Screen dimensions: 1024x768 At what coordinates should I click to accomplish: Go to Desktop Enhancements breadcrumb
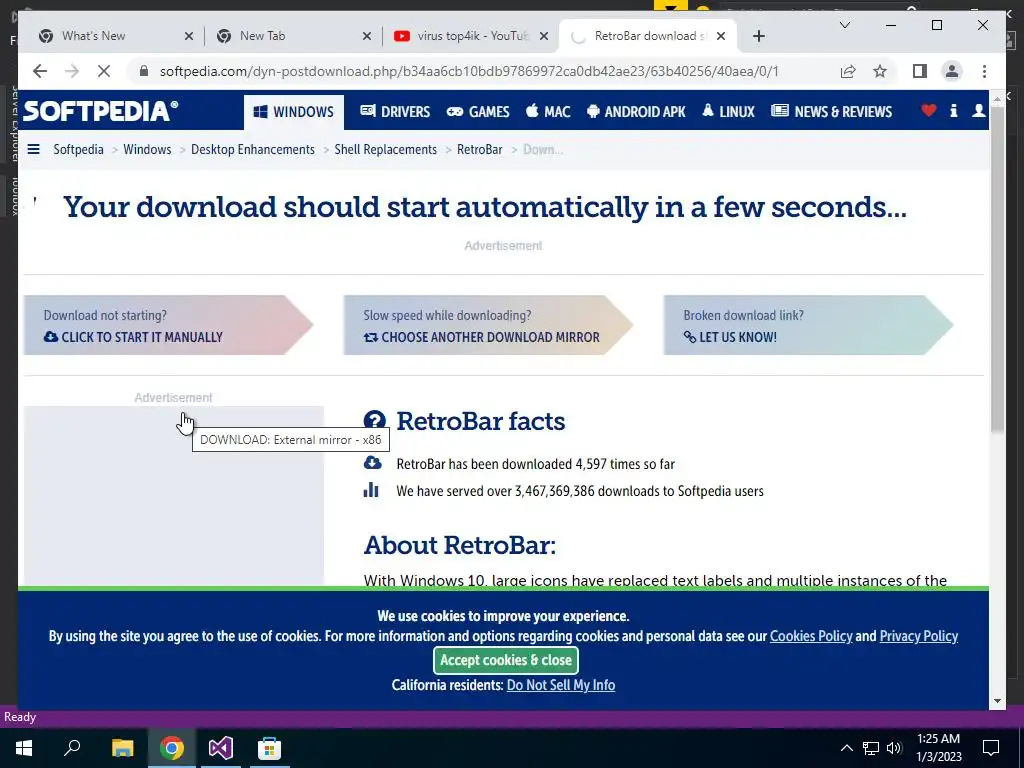pos(253,150)
